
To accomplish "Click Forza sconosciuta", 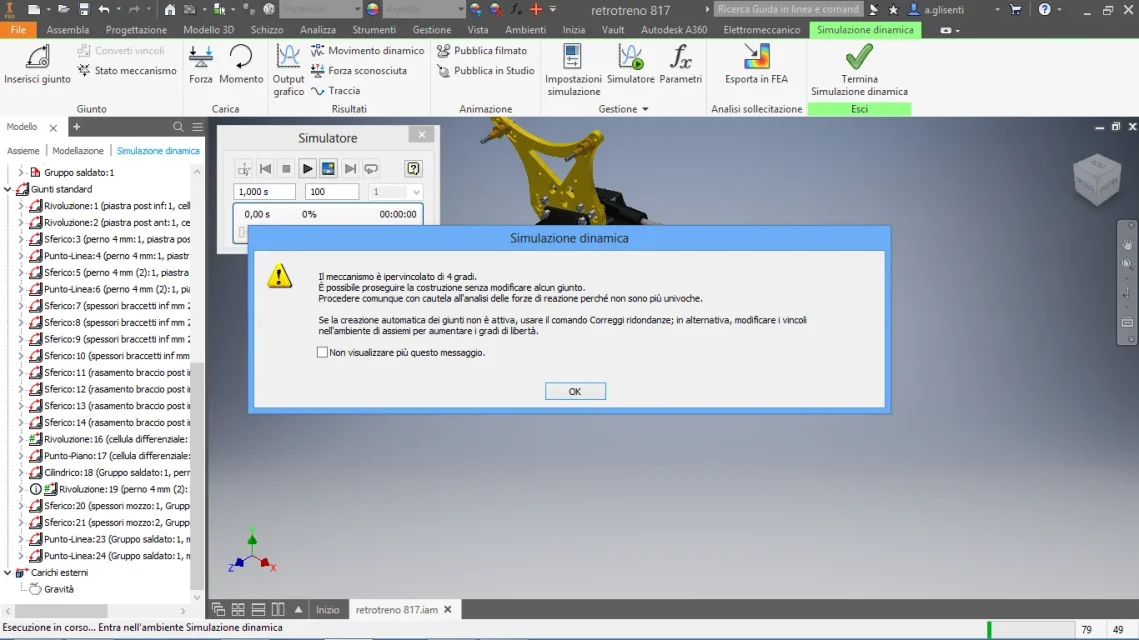I will pos(359,70).
